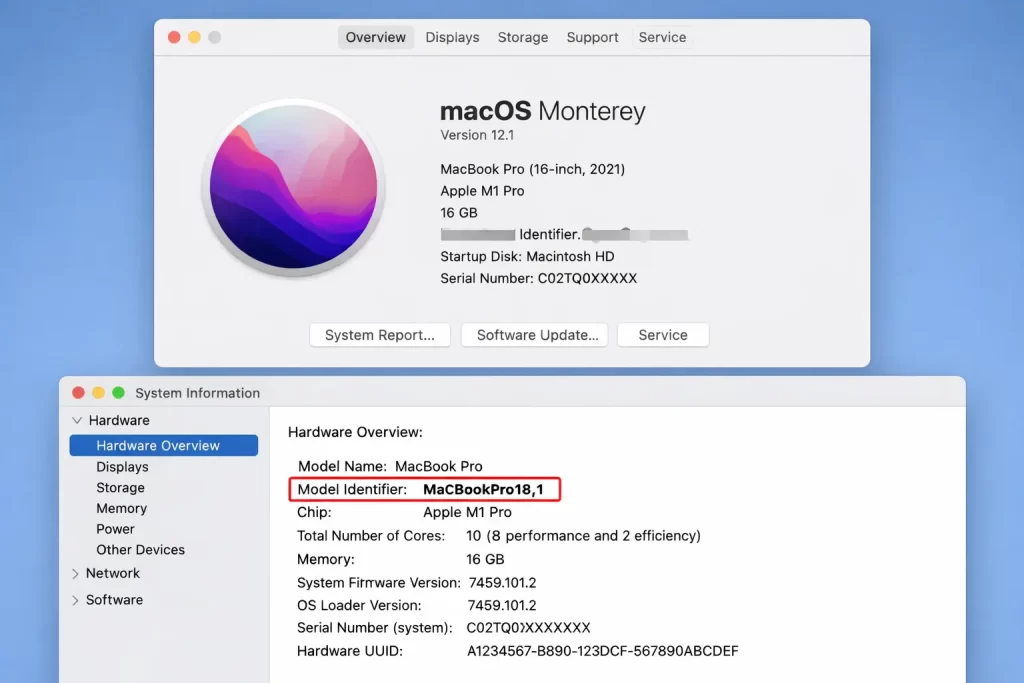Click the Service button below the serial number
The width and height of the screenshot is (1024, 683).
pos(663,335)
